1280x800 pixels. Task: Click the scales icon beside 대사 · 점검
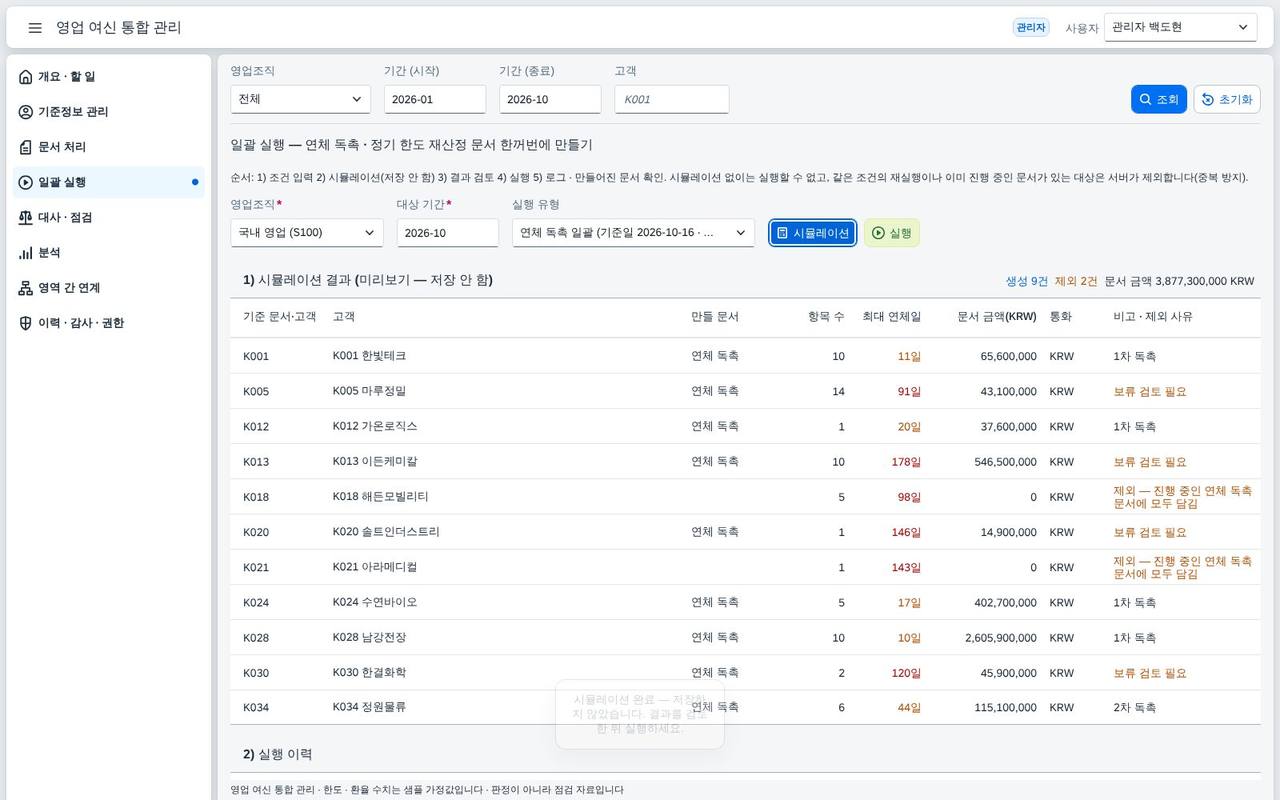click(26, 217)
